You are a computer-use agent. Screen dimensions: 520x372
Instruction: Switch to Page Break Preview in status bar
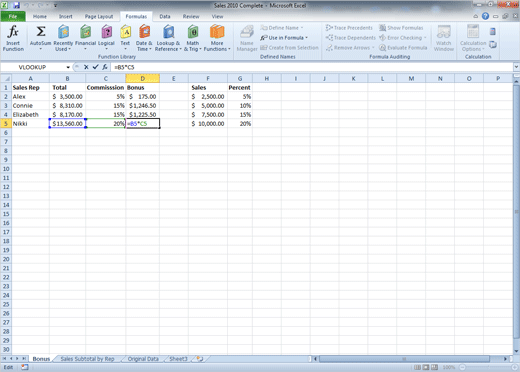tap(434, 367)
